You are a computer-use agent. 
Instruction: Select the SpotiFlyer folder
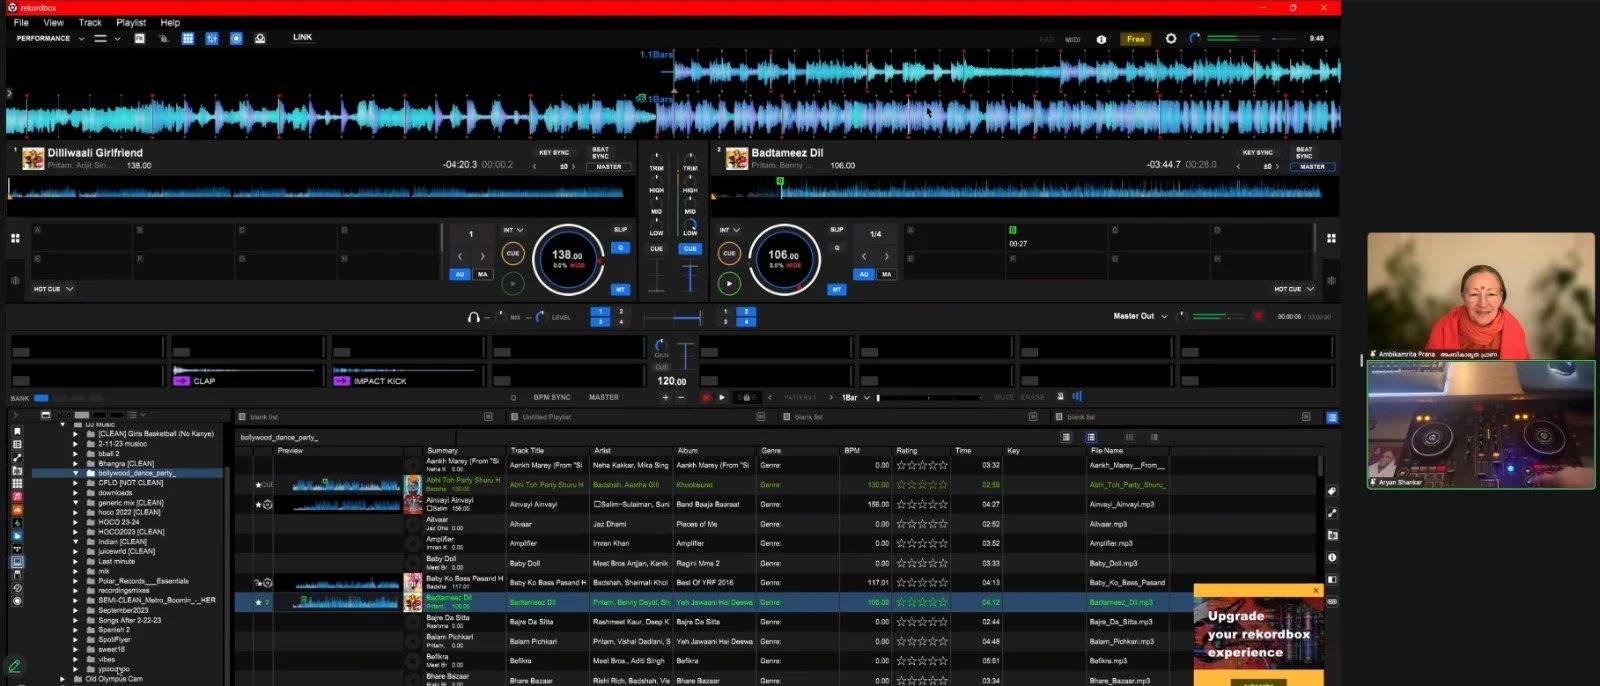[x=114, y=640]
